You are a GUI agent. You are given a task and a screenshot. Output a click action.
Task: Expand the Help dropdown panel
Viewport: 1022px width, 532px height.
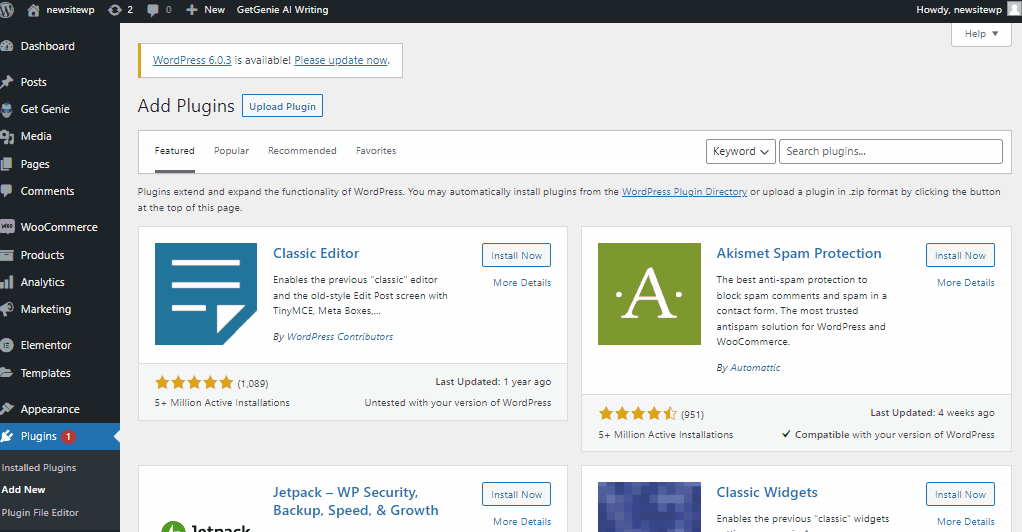981,34
